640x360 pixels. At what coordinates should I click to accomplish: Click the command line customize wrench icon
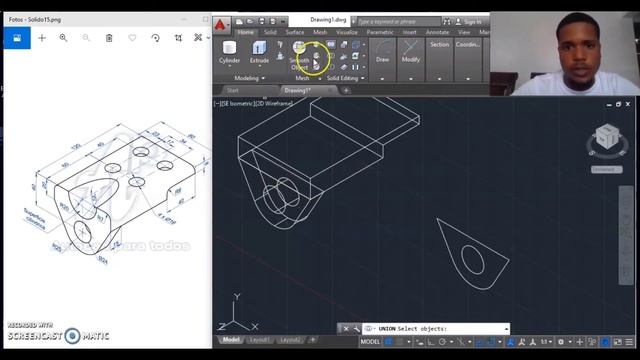click(x=356, y=329)
